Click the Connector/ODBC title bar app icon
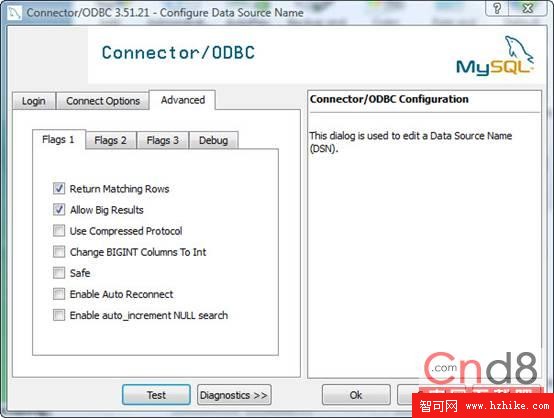This screenshot has width=554, height=418. [14, 13]
